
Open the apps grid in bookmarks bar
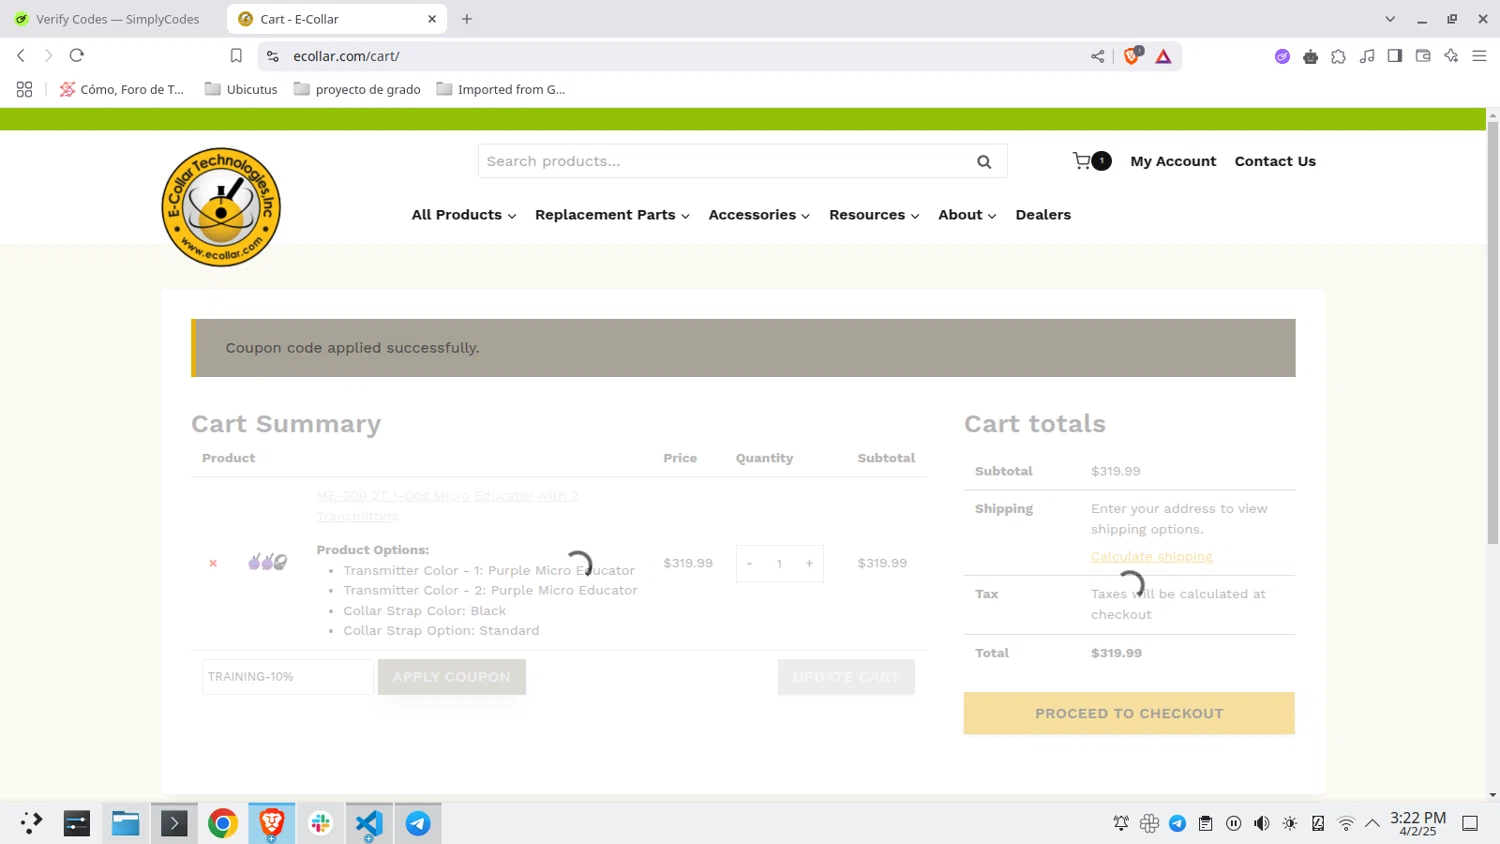[x=24, y=89]
